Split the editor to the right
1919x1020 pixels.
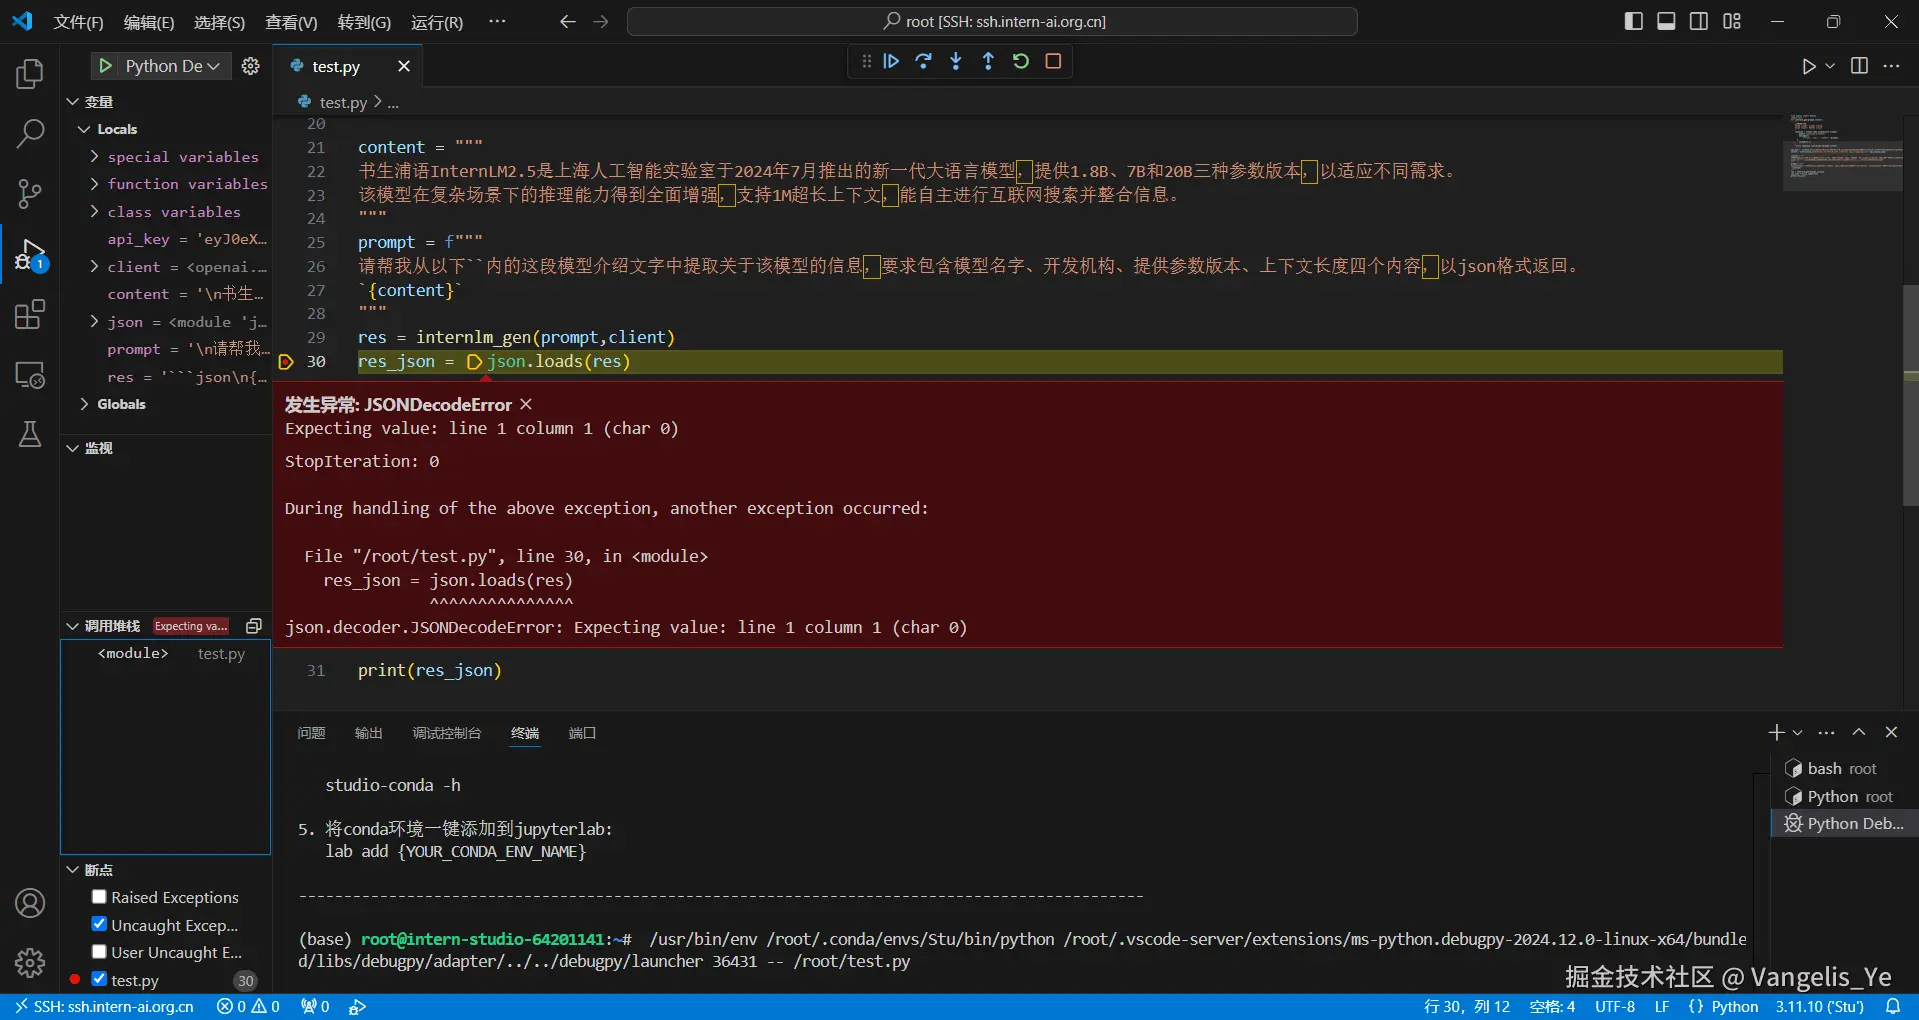(1860, 66)
